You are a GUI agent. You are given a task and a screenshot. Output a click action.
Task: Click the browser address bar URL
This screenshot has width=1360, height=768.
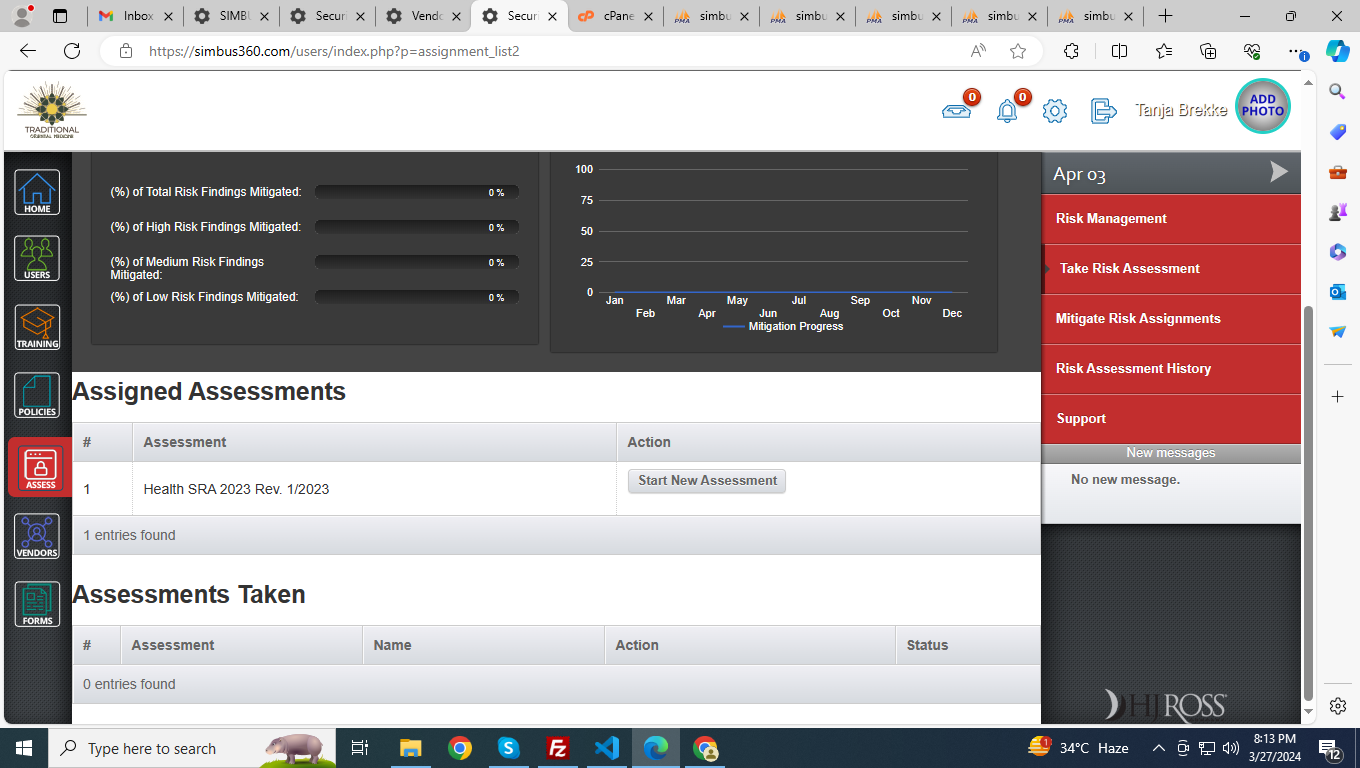tap(334, 51)
